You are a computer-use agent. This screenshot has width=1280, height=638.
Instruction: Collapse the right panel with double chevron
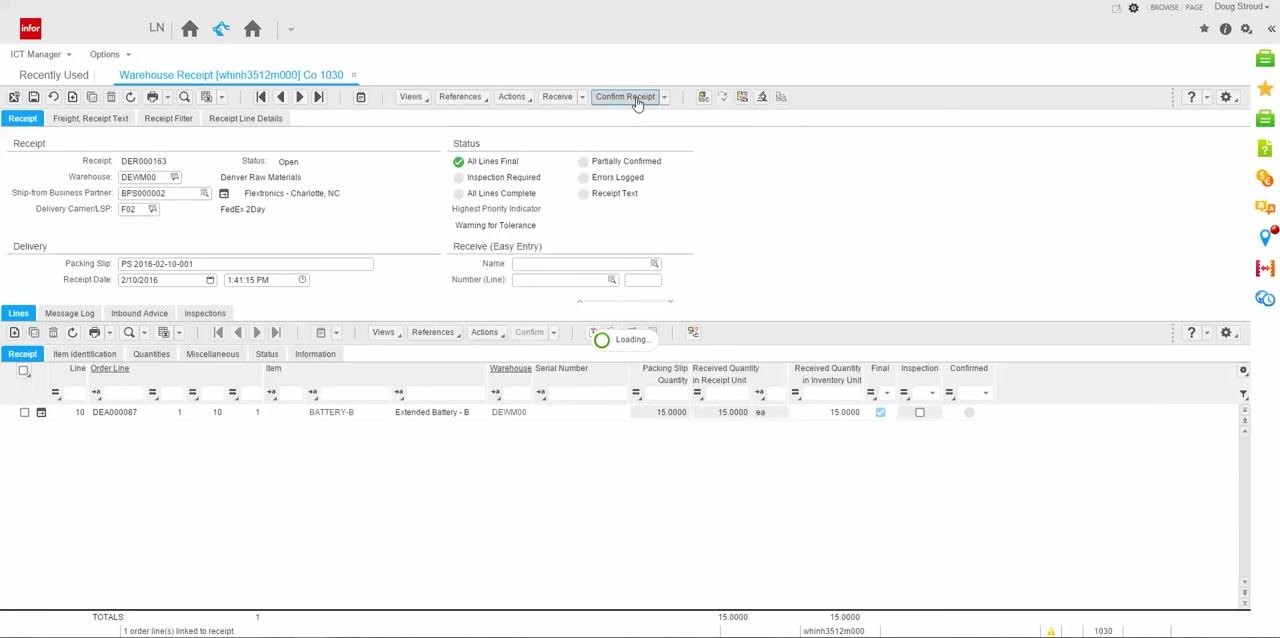pyautogui.click(x=1271, y=29)
